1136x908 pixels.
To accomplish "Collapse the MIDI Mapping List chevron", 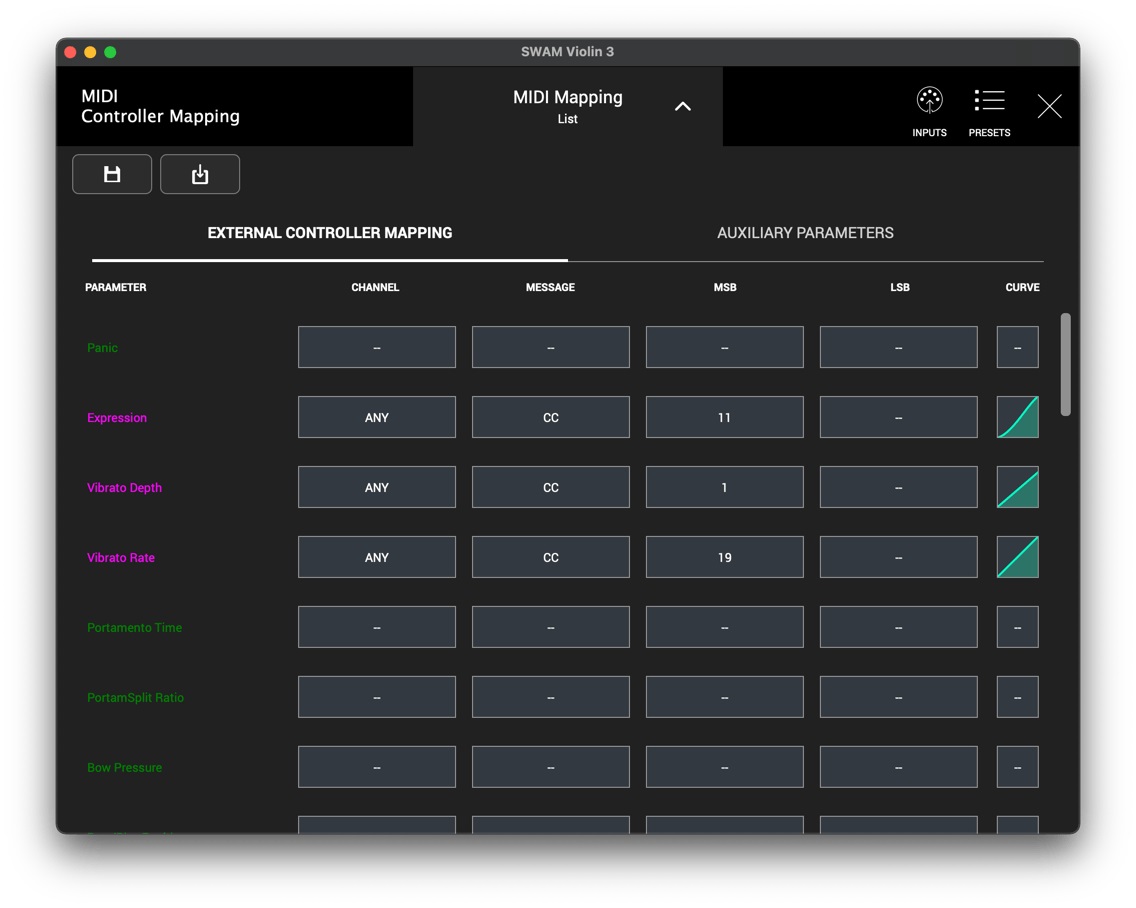I will pyautogui.click(x=682, y=107).
